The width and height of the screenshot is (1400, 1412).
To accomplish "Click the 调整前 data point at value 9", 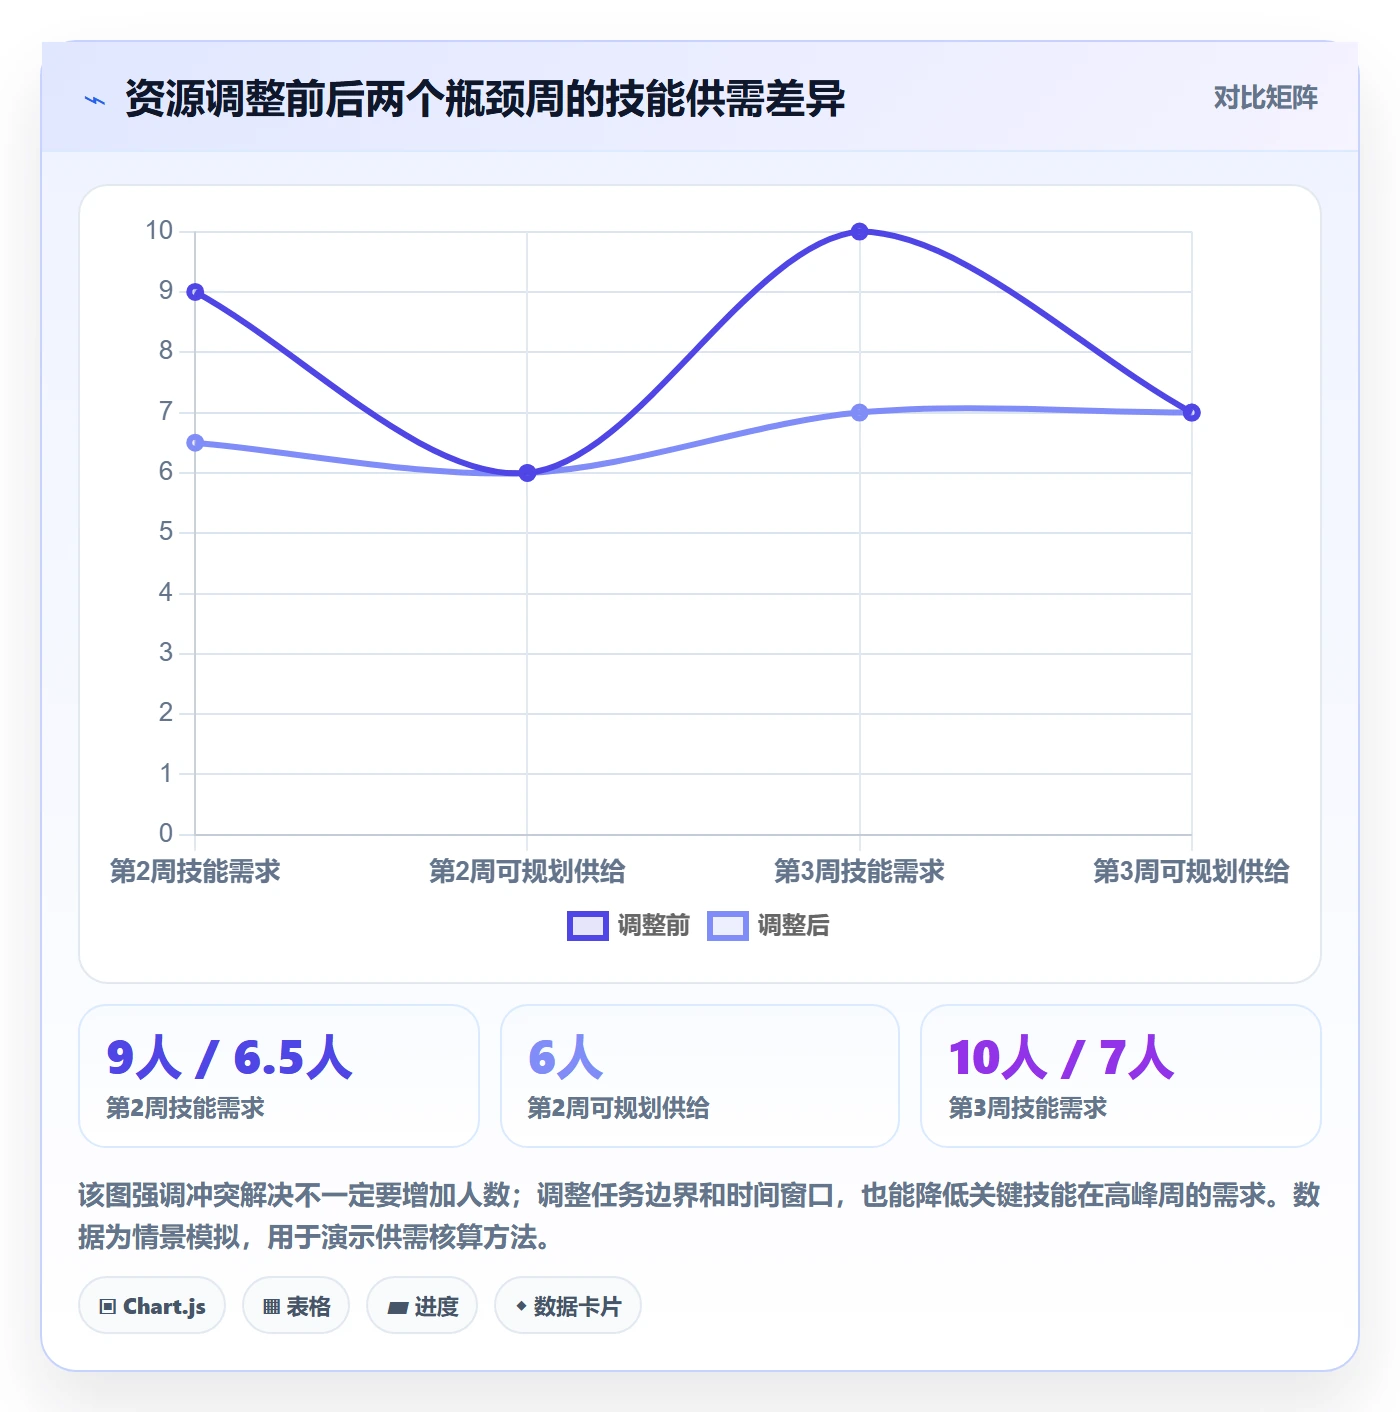I will click(x=195, y=292).
